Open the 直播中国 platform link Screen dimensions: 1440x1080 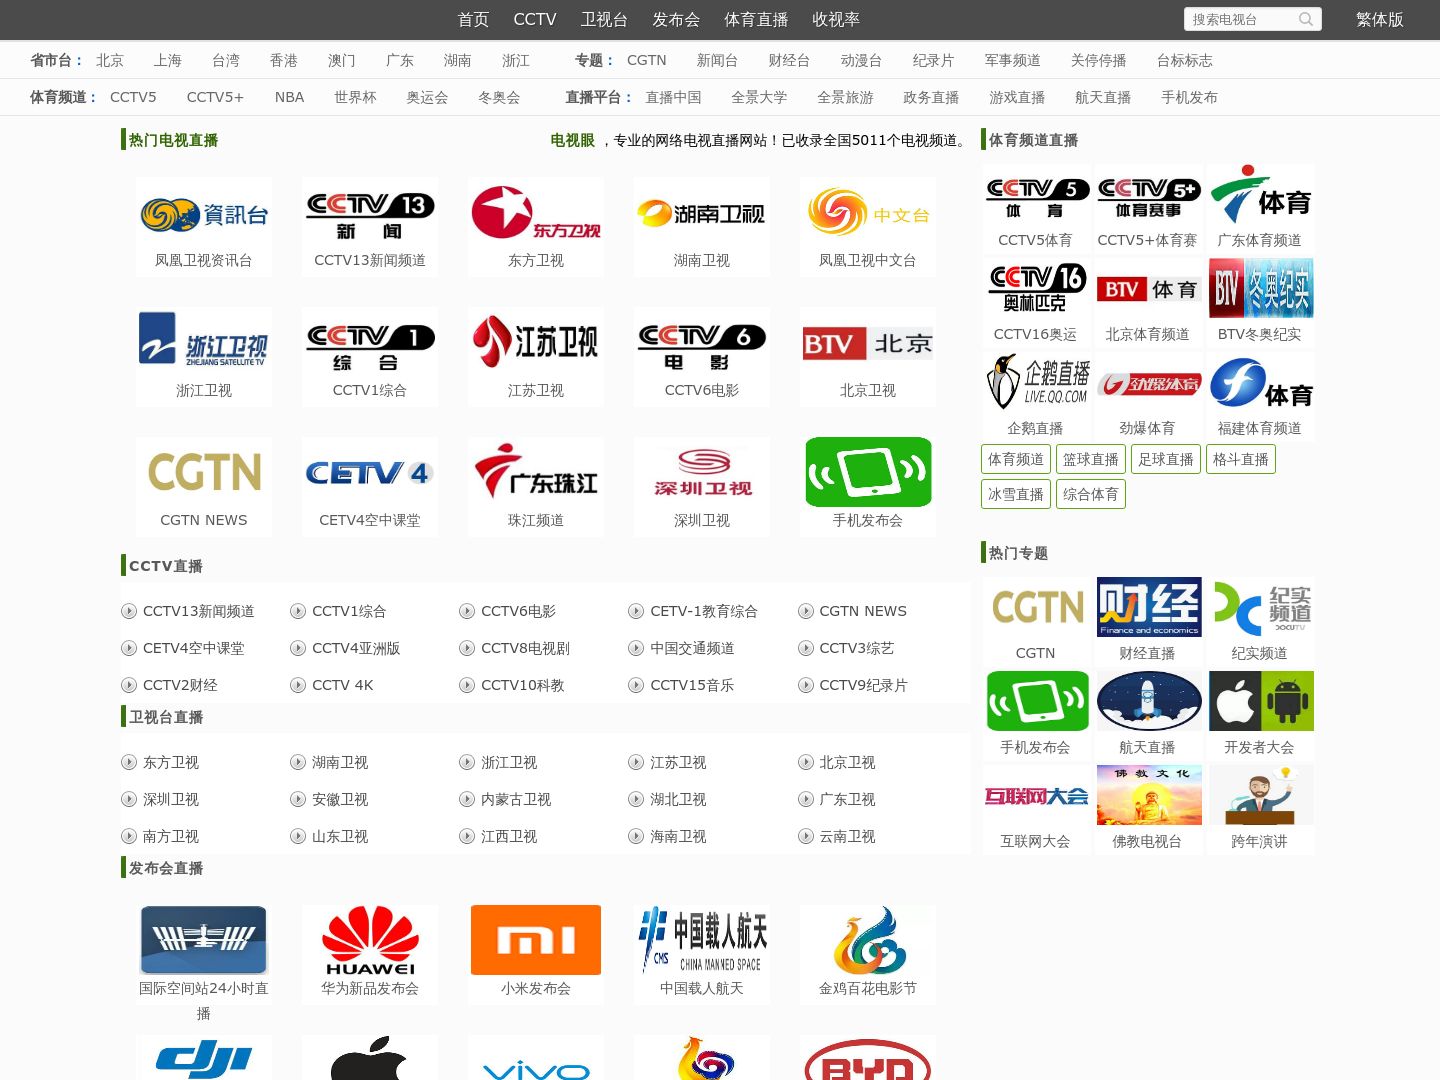673,97
